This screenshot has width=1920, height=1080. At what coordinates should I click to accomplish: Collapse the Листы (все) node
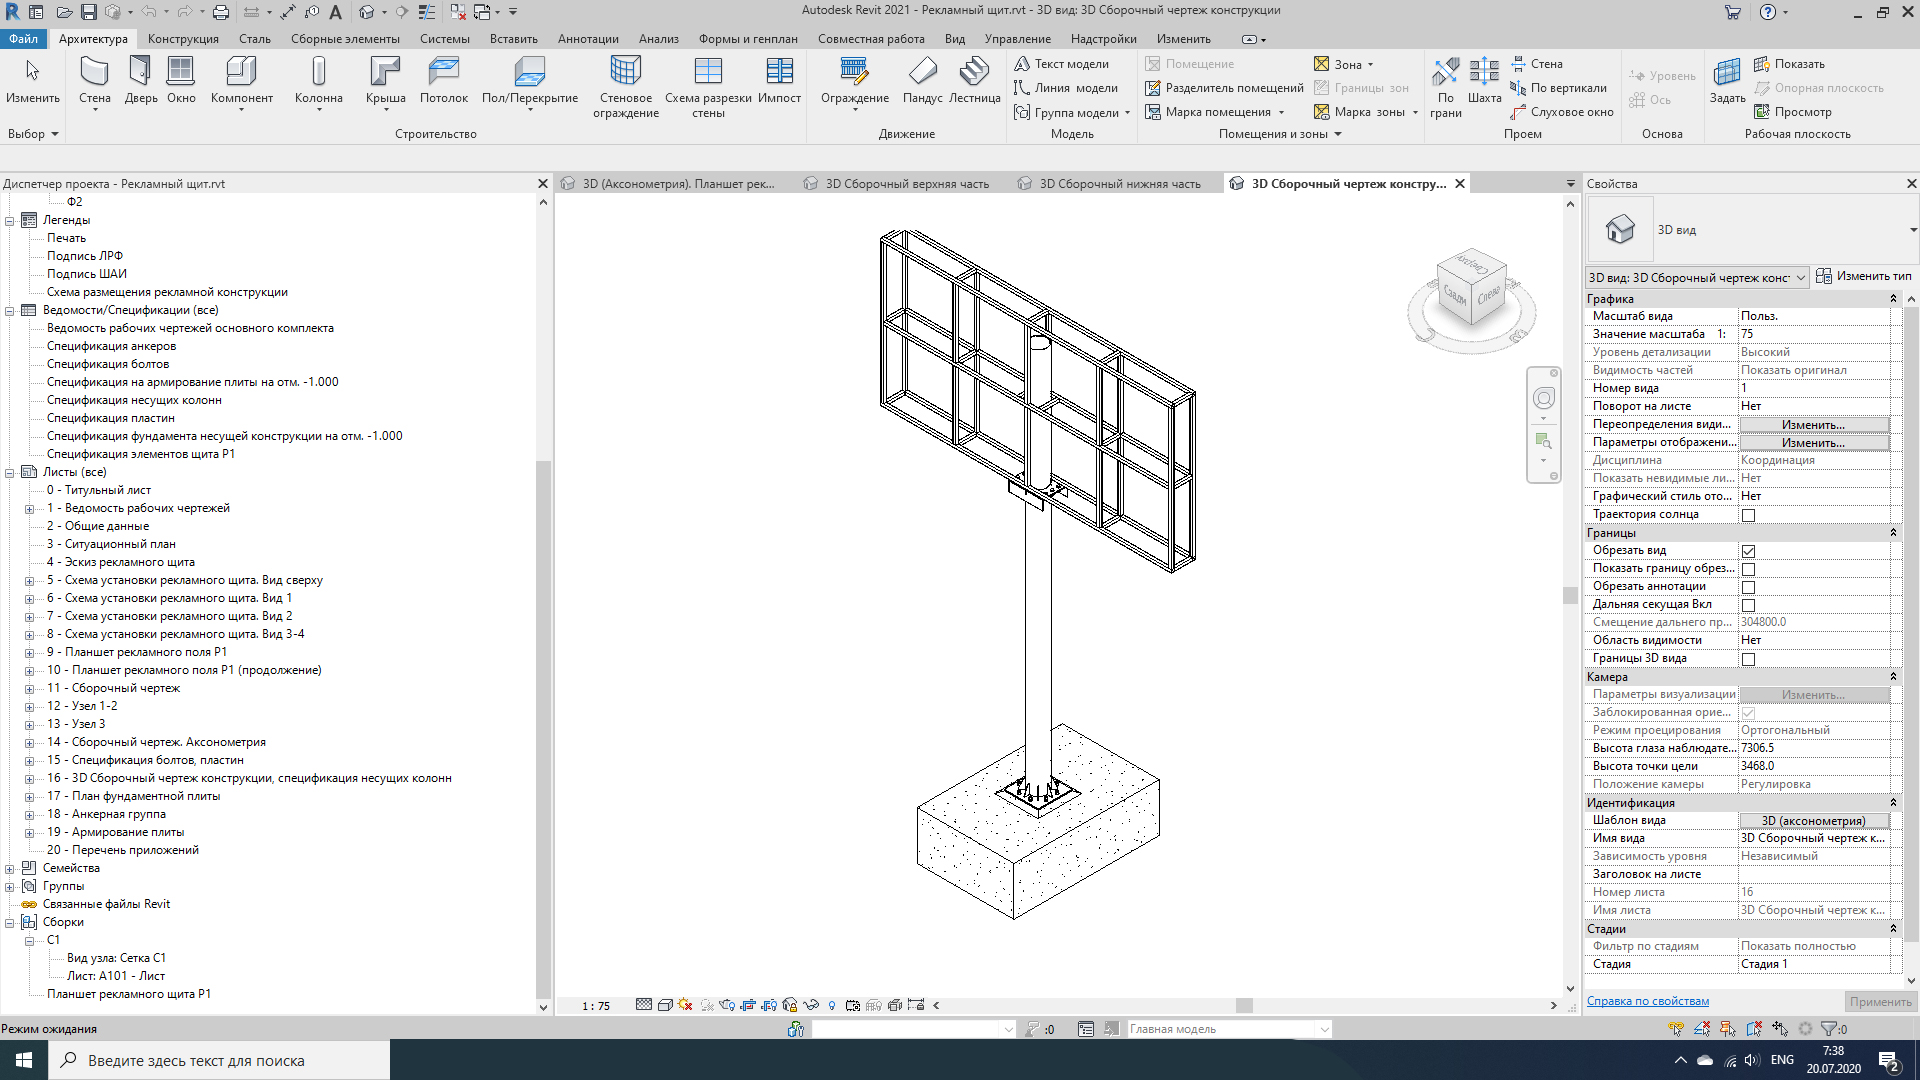point(10,472)
